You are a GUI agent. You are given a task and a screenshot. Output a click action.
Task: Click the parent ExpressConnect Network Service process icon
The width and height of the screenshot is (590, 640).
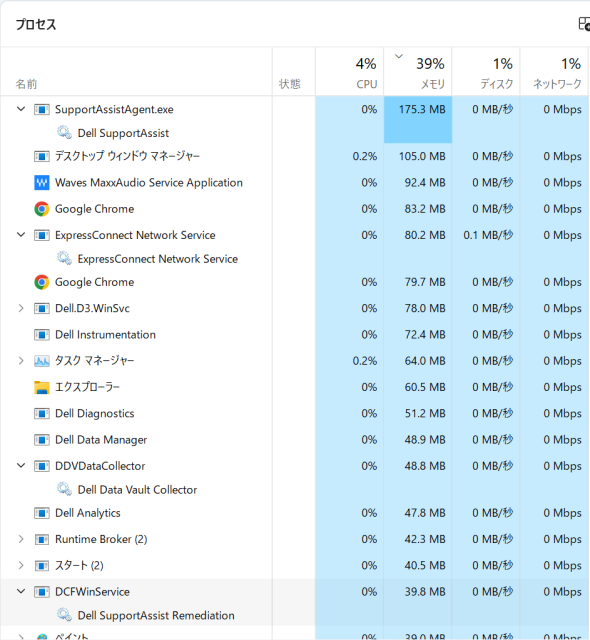[42, 235]
